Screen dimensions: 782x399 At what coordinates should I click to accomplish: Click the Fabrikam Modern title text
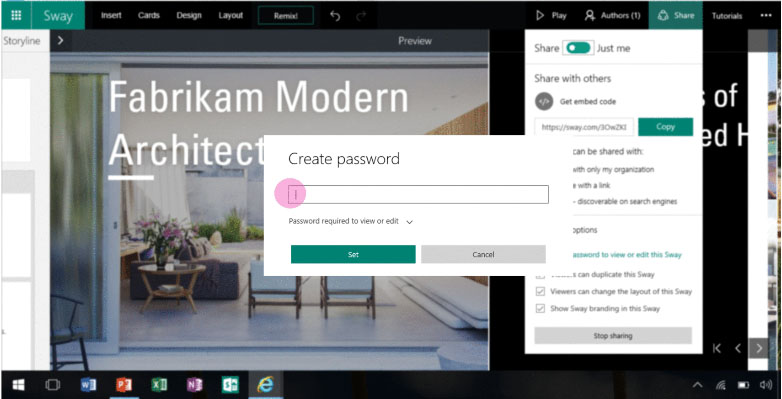258,97
